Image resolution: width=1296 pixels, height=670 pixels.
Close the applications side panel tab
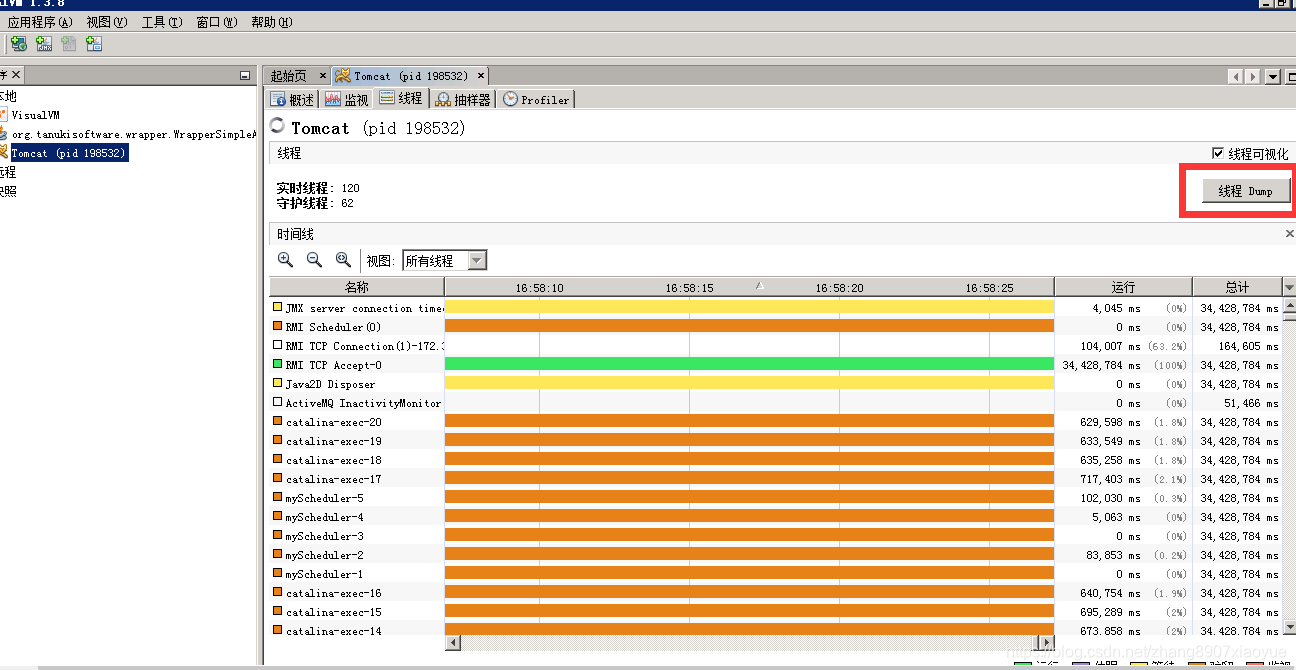(16, 75)
